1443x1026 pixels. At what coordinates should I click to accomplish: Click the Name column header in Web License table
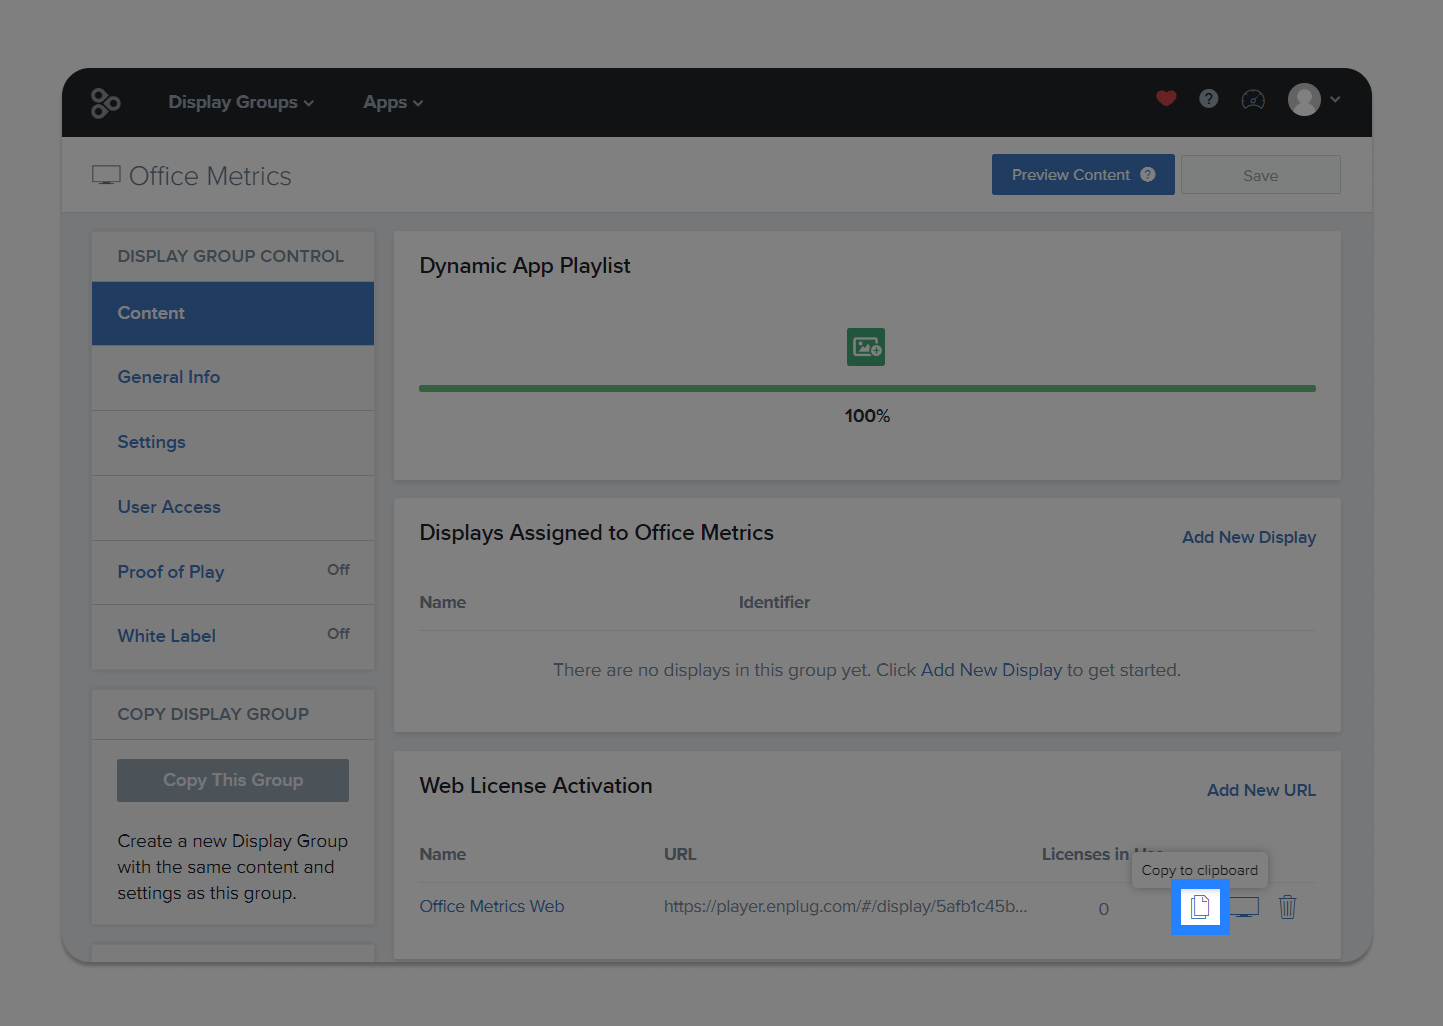[x=443, y=854]
